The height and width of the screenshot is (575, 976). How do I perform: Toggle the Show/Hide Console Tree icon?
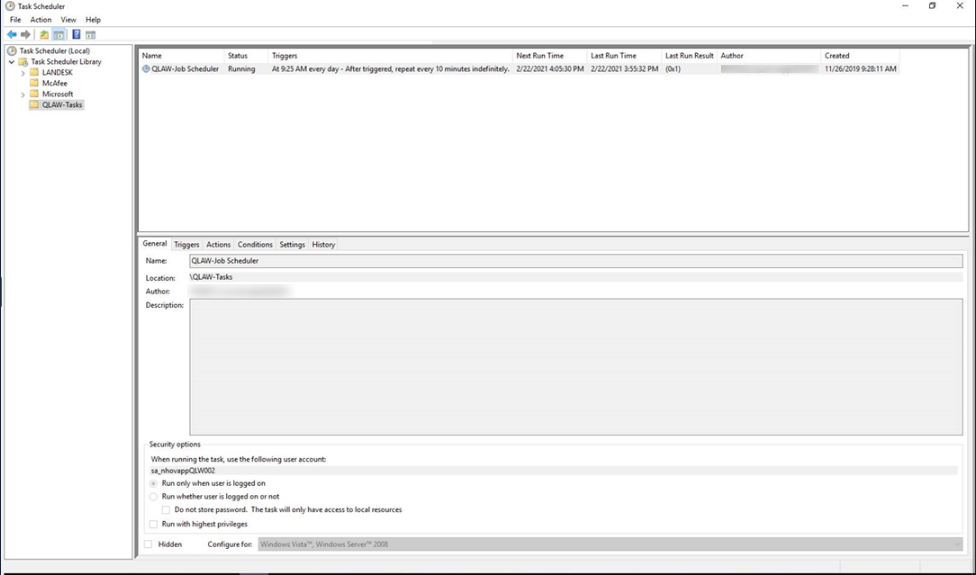tap(59, 35)
